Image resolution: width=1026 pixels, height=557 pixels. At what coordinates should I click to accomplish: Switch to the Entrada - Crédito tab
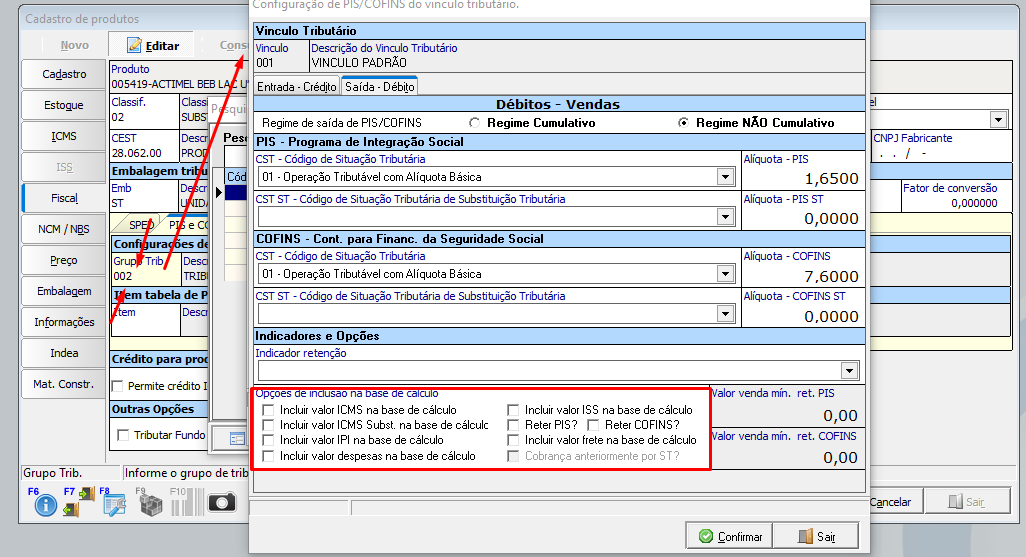296,87
